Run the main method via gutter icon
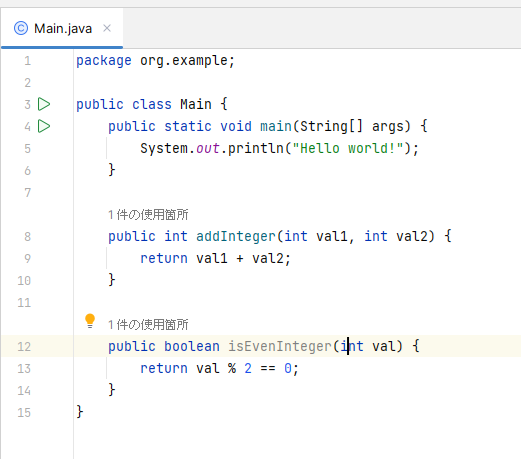This screenshot has width=521, height=459. pos(44,126)
